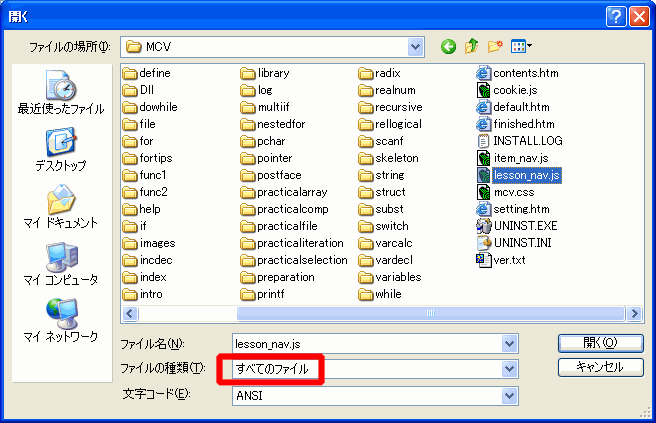Select the printf folder icon
The image size is (656, 423).
248,295
